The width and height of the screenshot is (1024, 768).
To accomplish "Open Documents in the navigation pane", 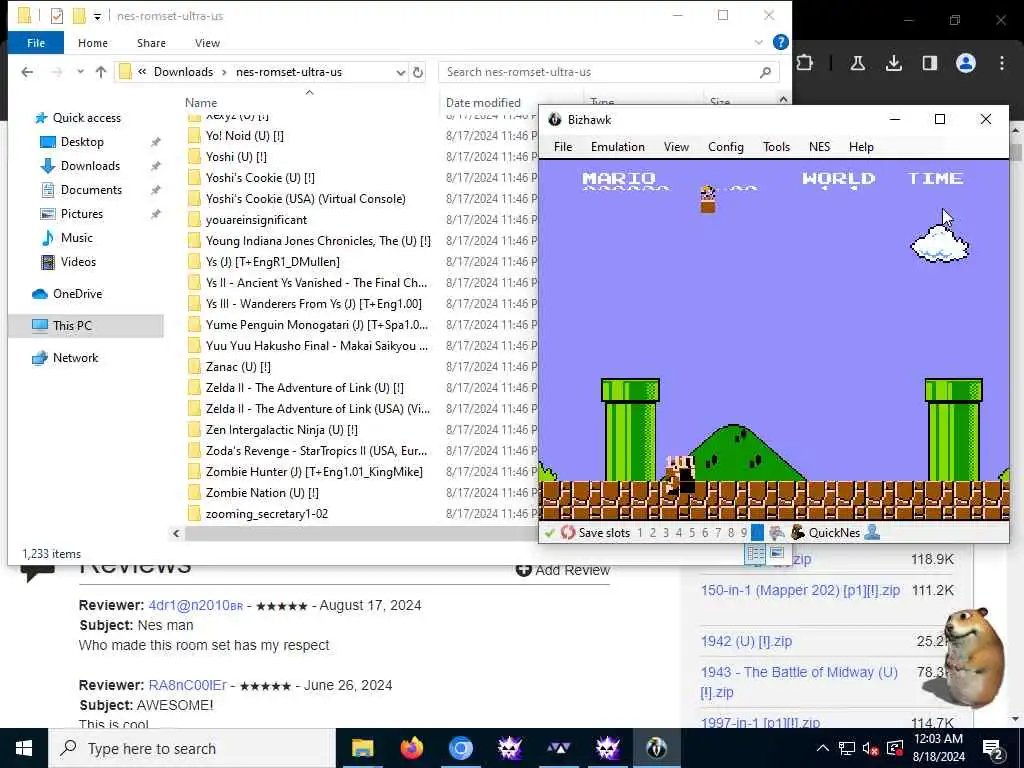I will click(91, 190).
